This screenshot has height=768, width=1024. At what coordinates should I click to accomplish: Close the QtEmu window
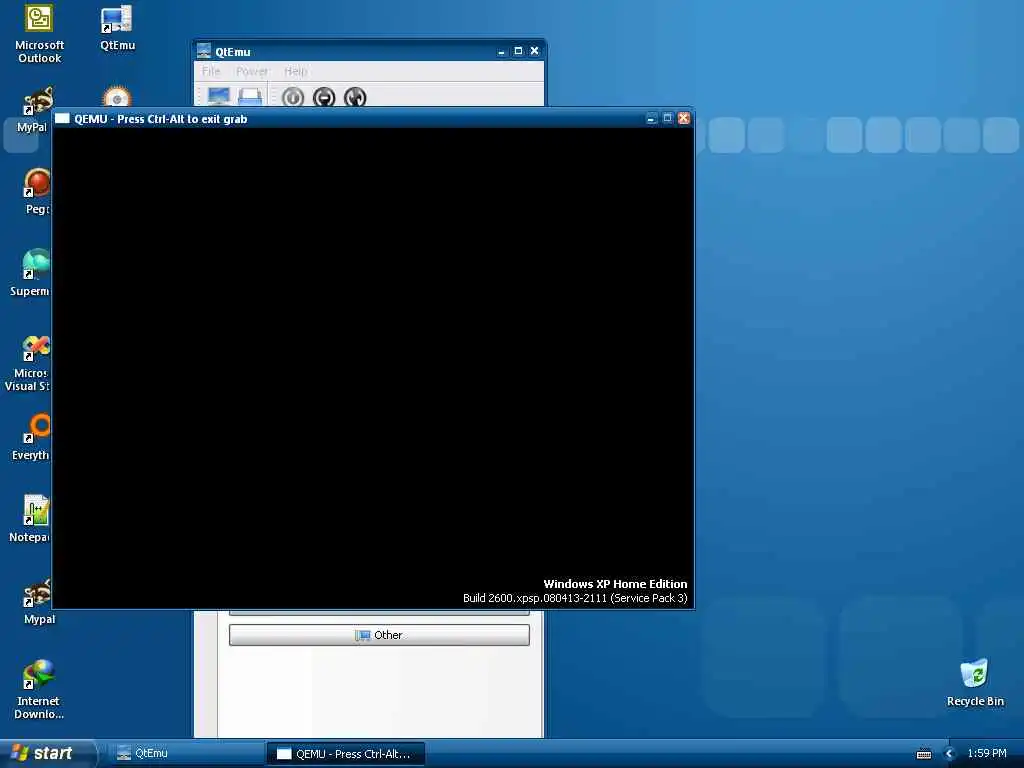coord(534,51)
